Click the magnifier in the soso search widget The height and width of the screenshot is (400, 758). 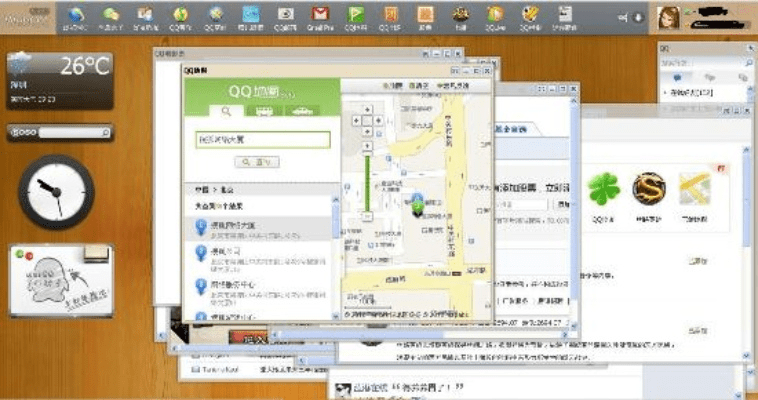(106, 133)
